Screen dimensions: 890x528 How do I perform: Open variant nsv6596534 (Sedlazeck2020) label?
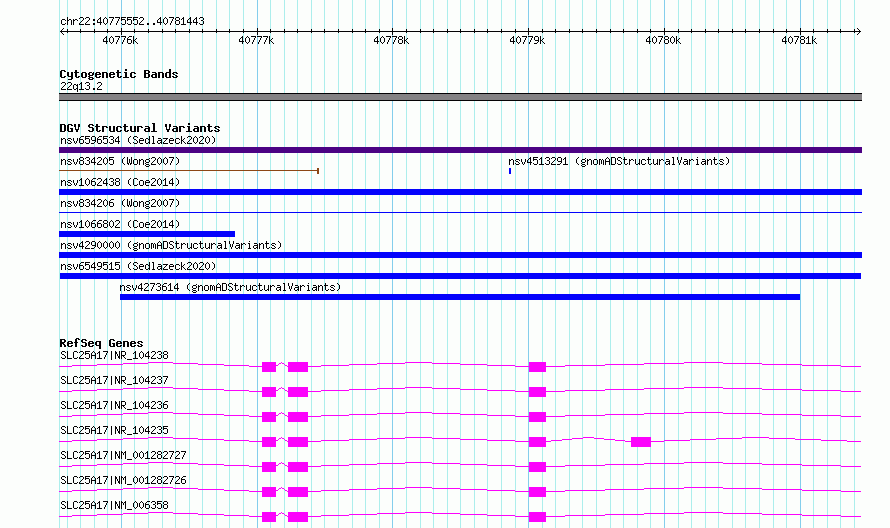coord(138,140)
